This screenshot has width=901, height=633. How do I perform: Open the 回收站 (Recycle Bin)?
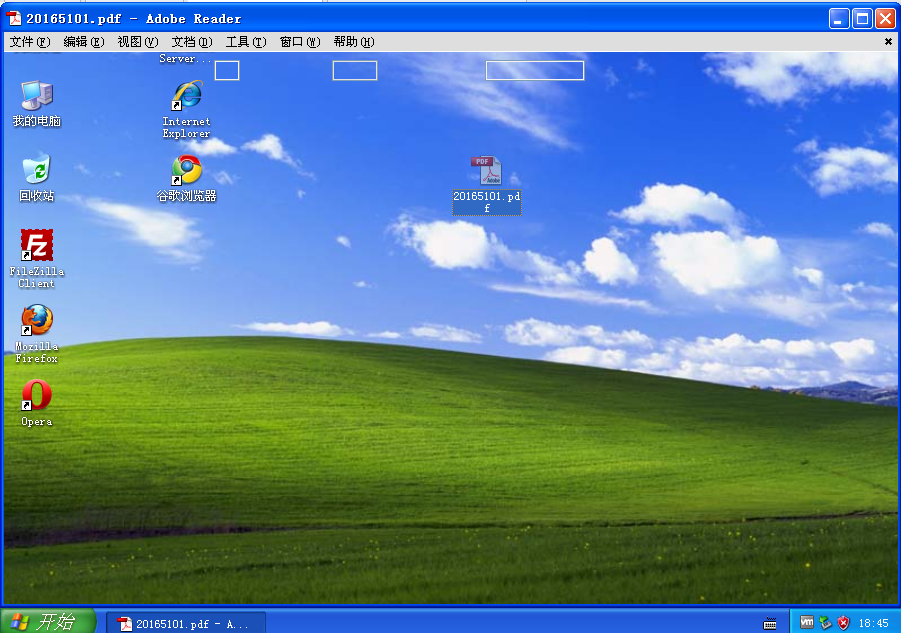(35, 168)
